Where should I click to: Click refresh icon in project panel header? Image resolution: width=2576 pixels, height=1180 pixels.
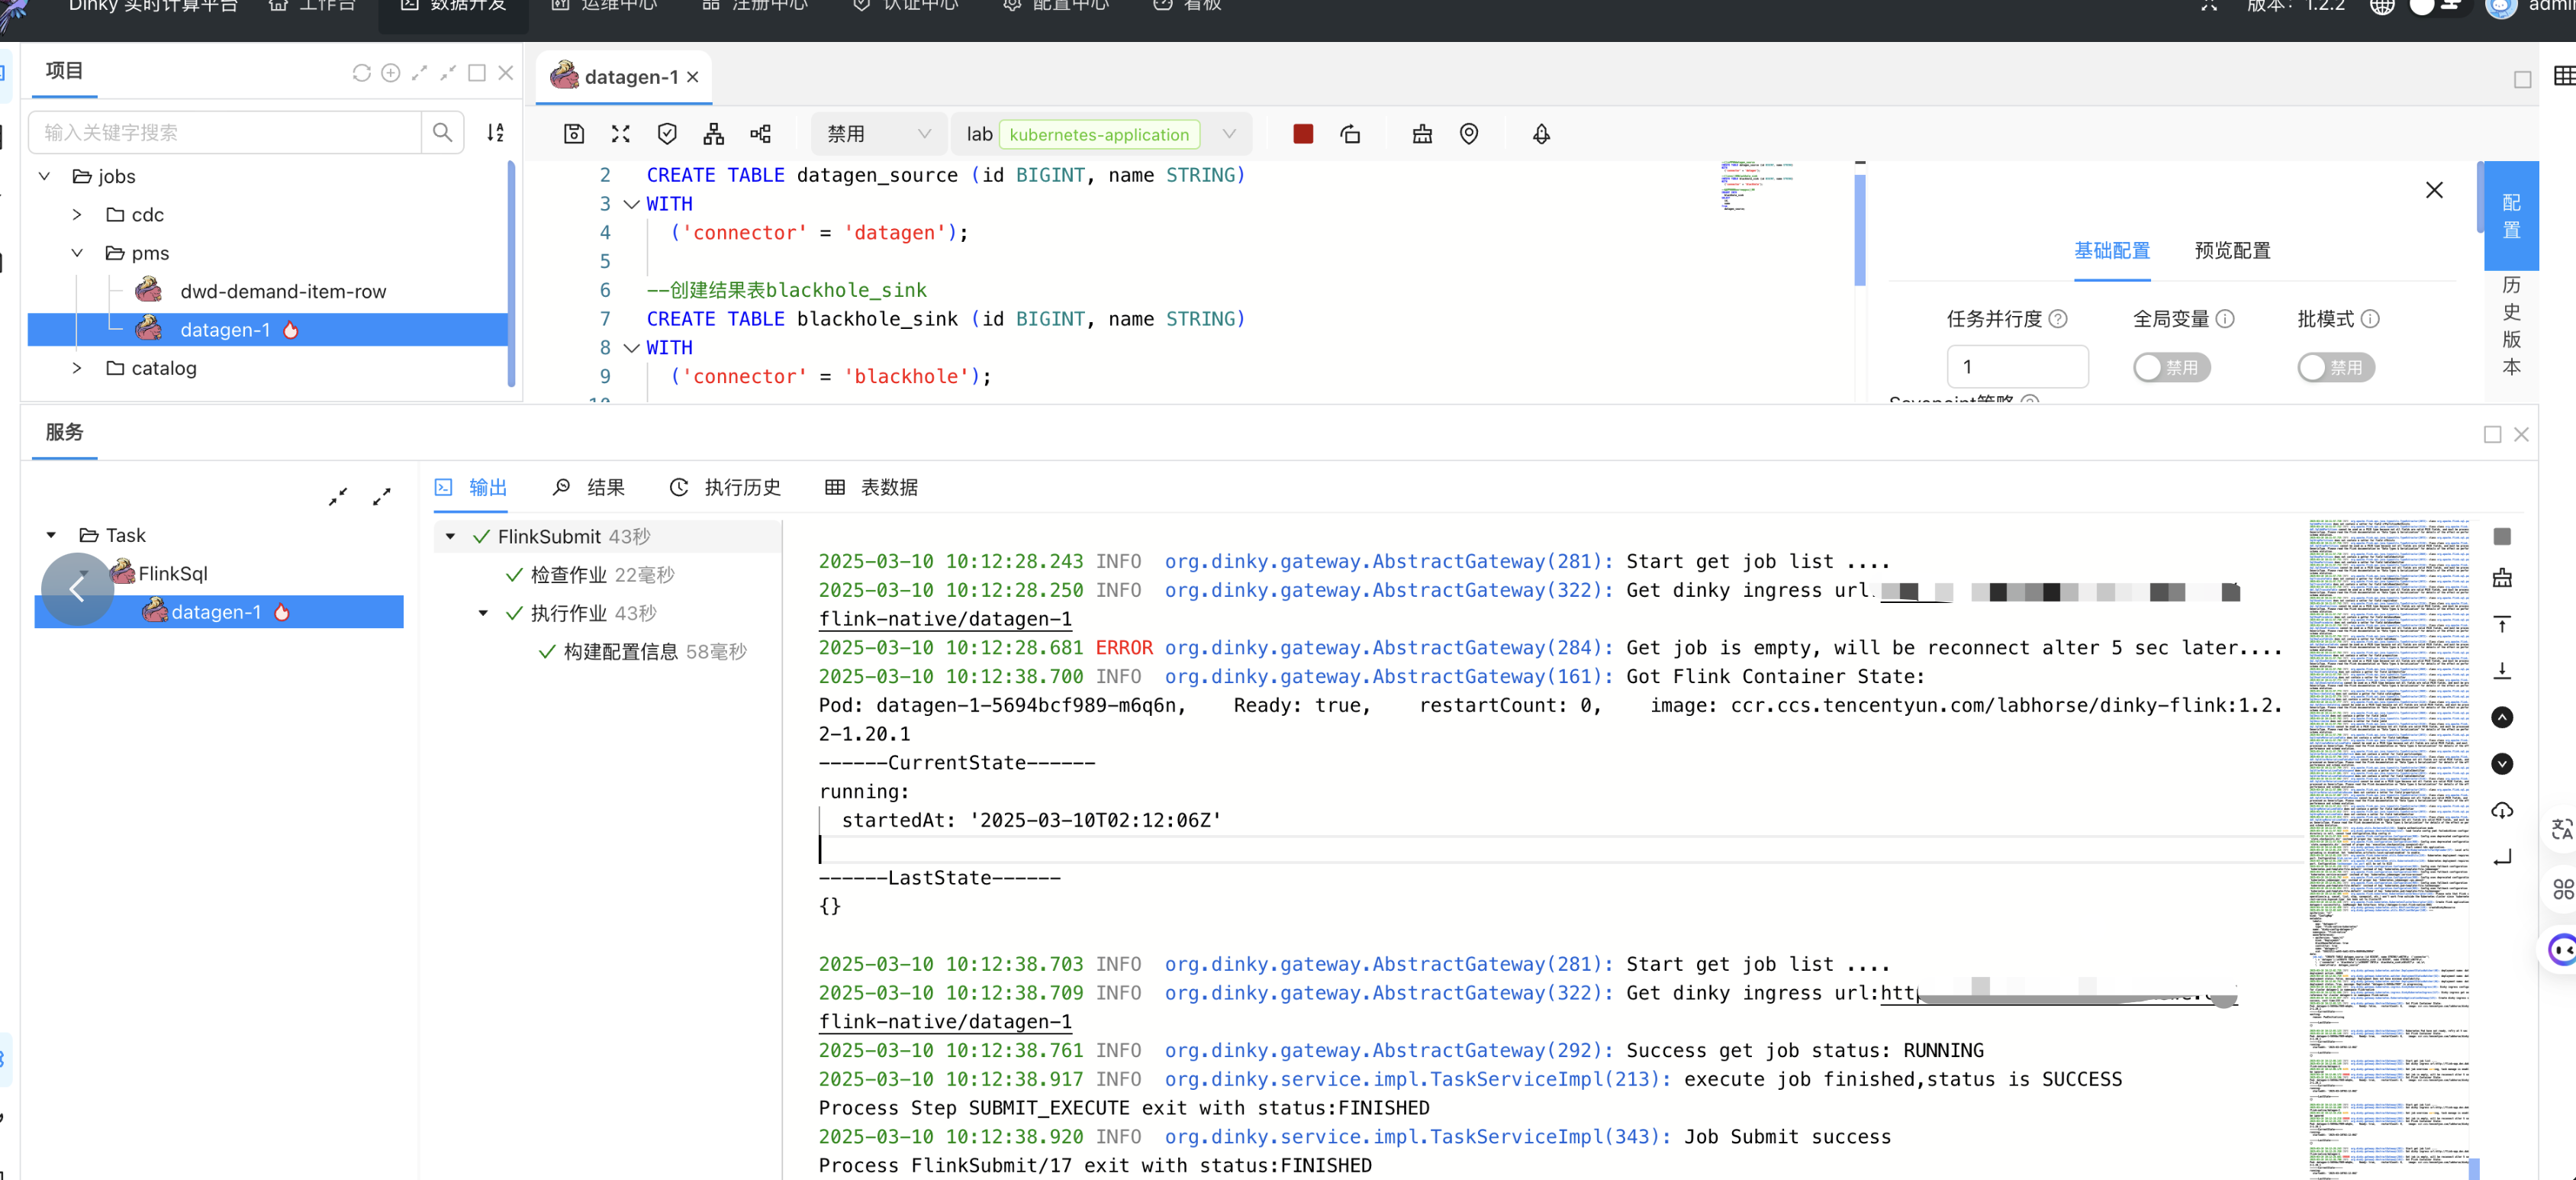click(361, 73)
